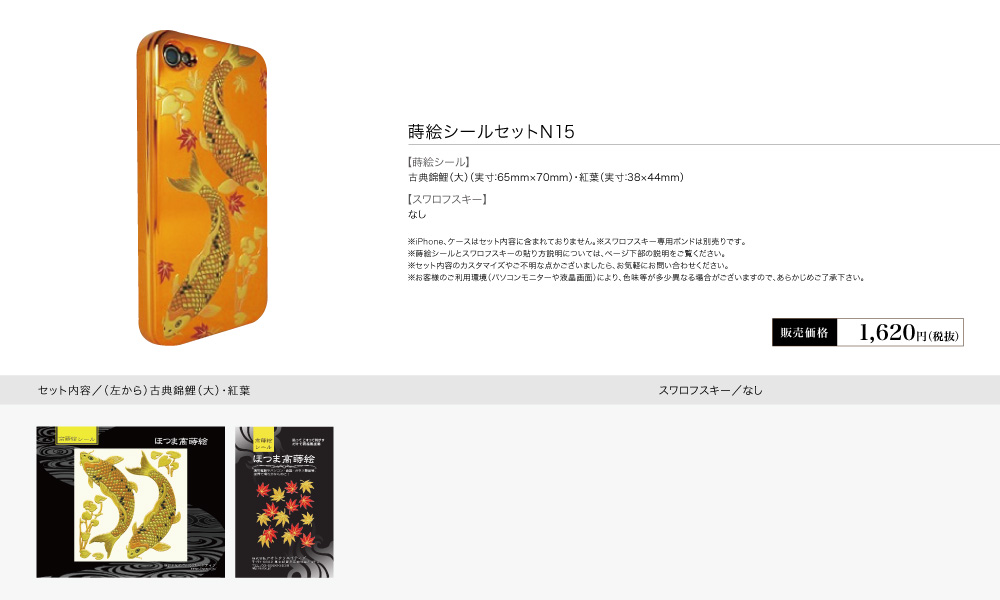Image resolution: width=1000 pixels, height=600 pixels.
Task: Click the product title 蒔絵シールセットN15
Action: click(x=491, y=131)
